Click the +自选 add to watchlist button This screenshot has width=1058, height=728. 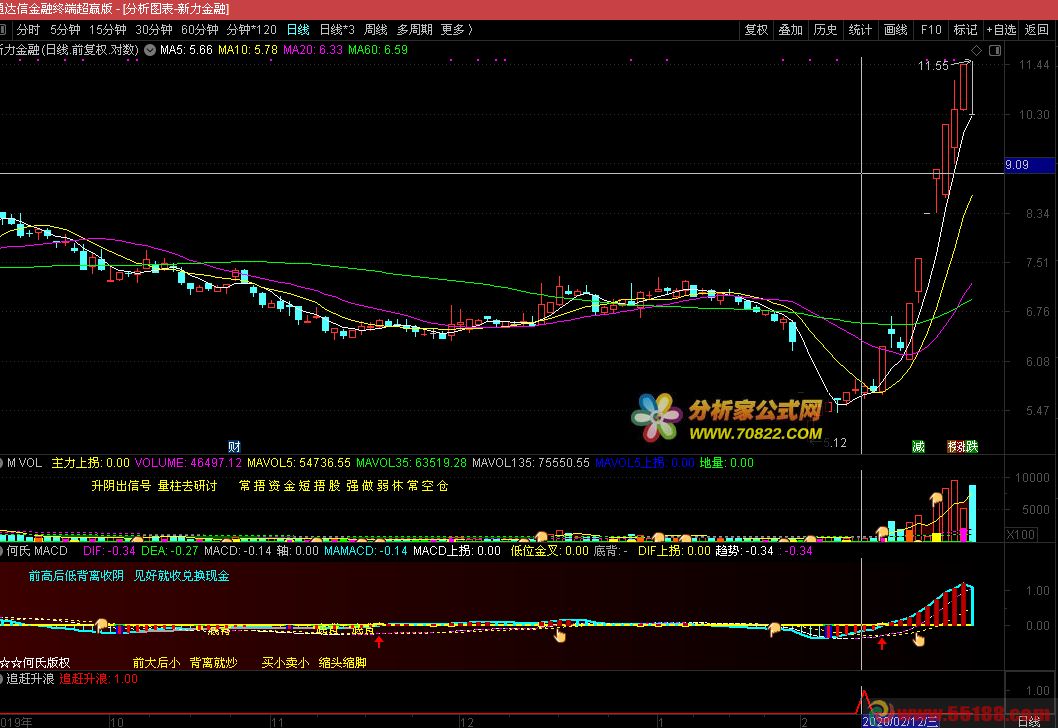click(x=999, y=30)
